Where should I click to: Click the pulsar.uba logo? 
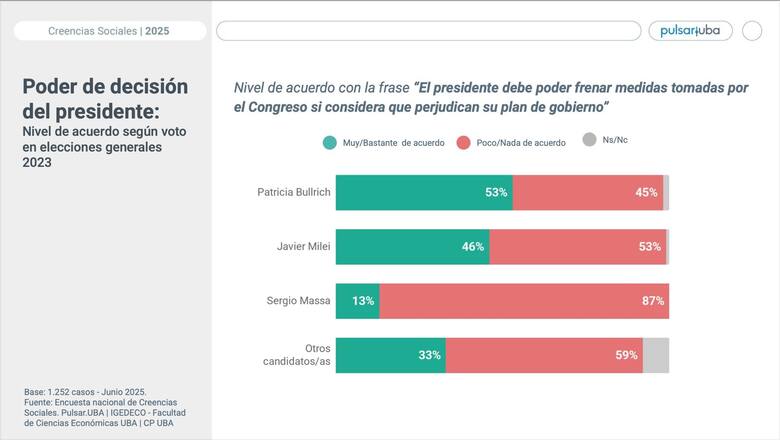click(x=690, y=31)
